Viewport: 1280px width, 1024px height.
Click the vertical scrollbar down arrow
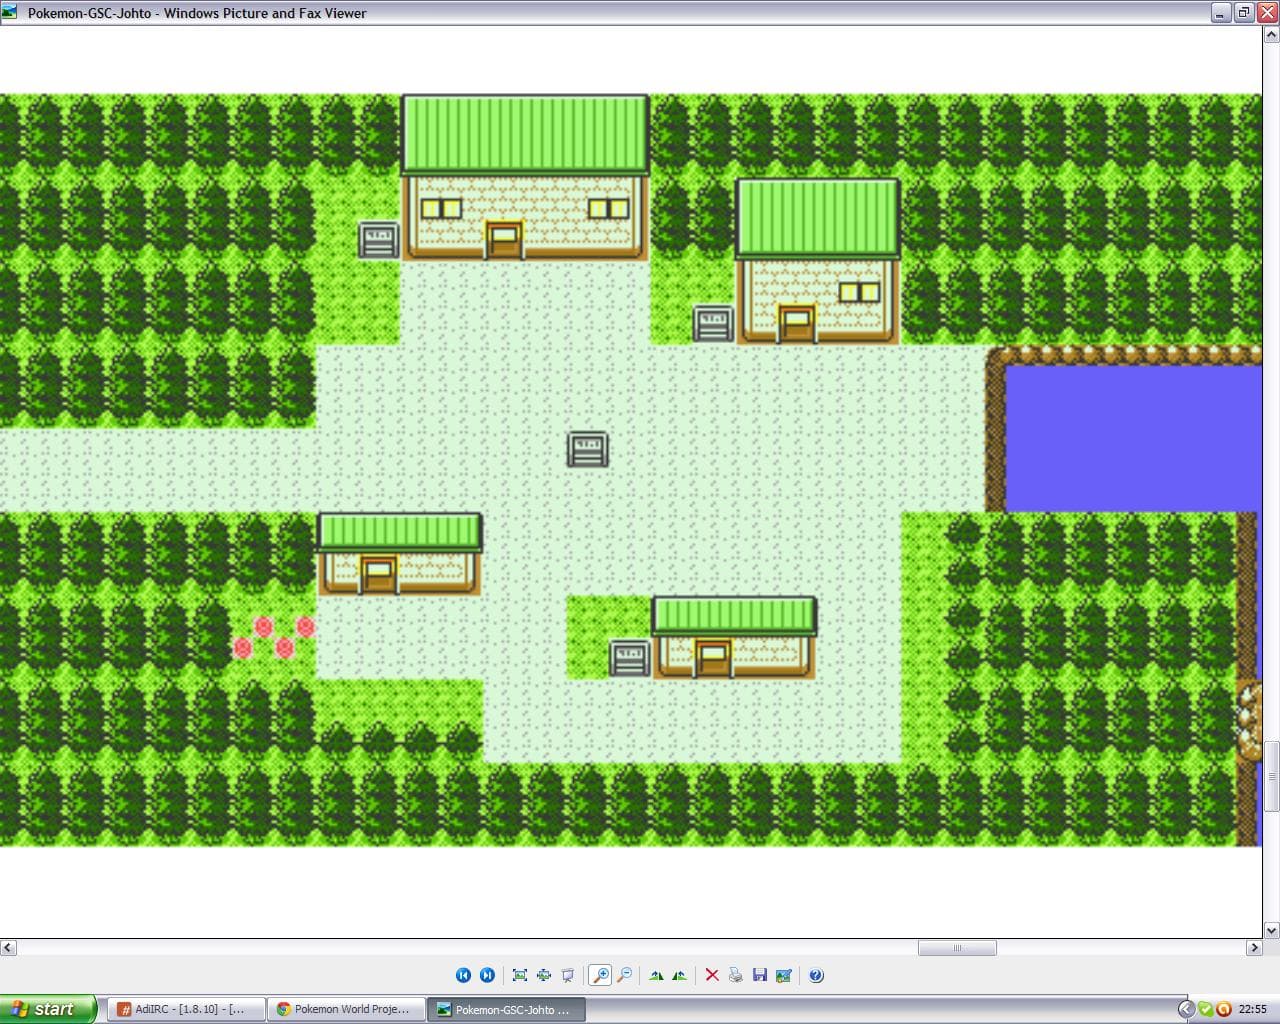[1272, 930]
